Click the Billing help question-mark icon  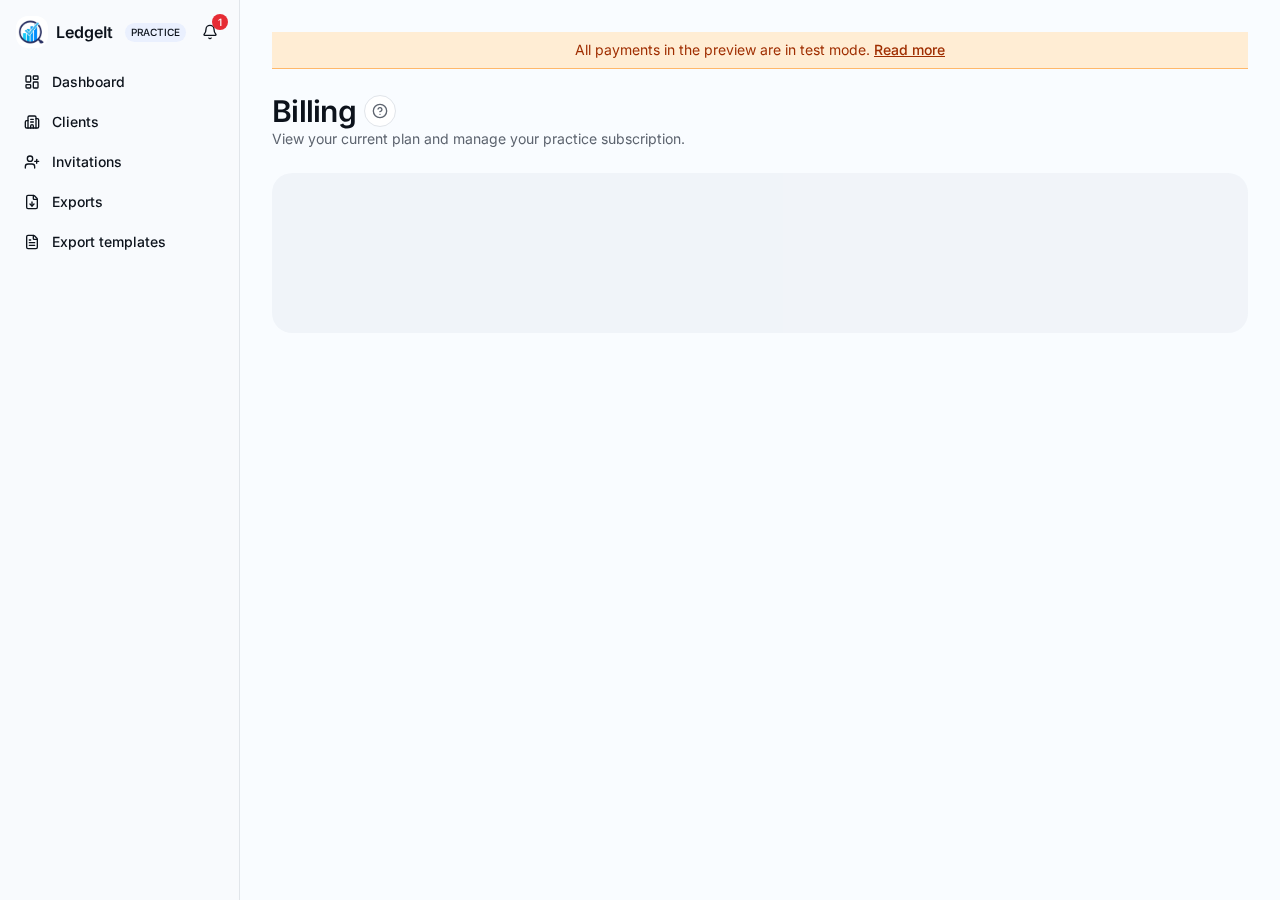pos(380,111)
